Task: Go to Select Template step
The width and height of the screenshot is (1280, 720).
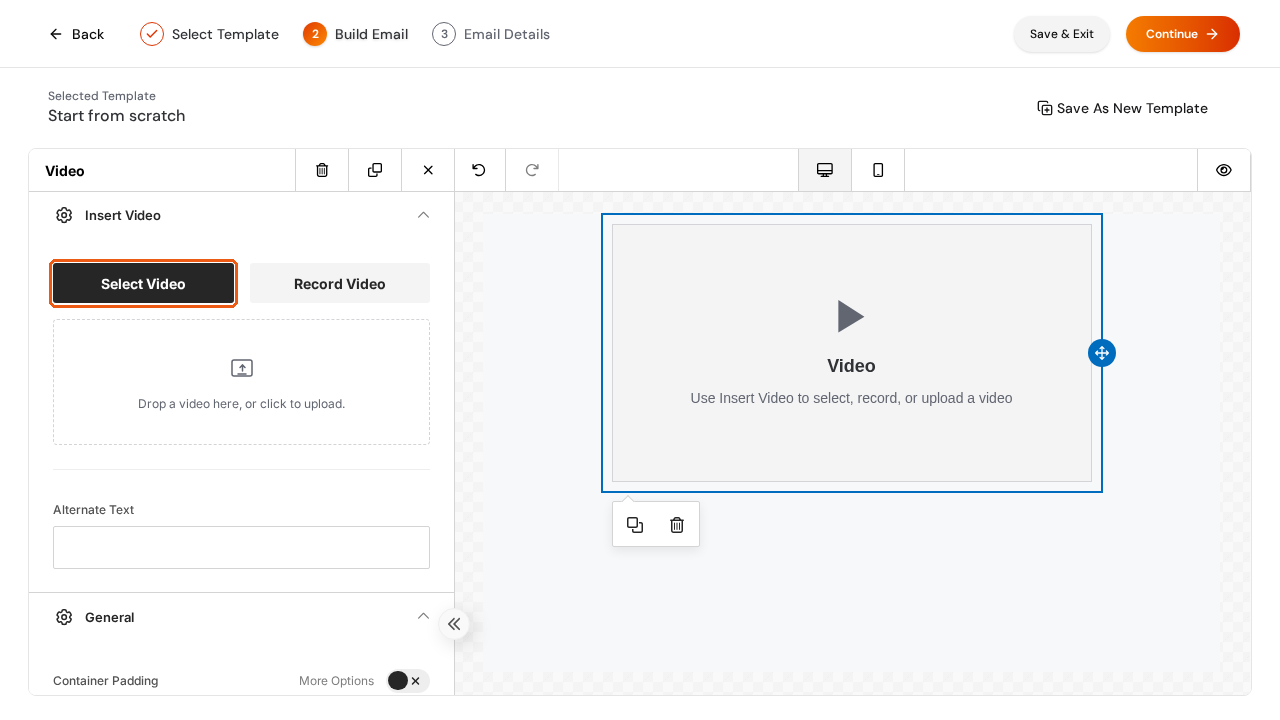Action: [210, 34]
